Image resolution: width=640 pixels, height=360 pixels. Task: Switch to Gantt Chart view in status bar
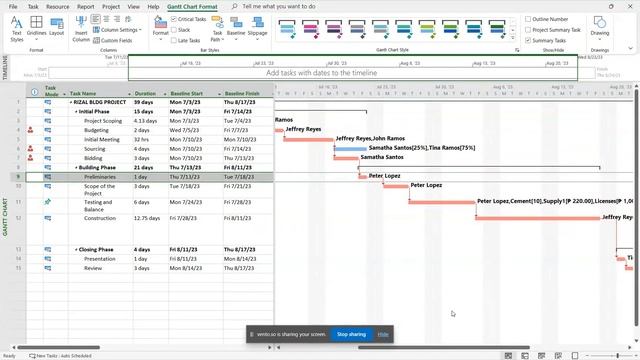[508, 356]
